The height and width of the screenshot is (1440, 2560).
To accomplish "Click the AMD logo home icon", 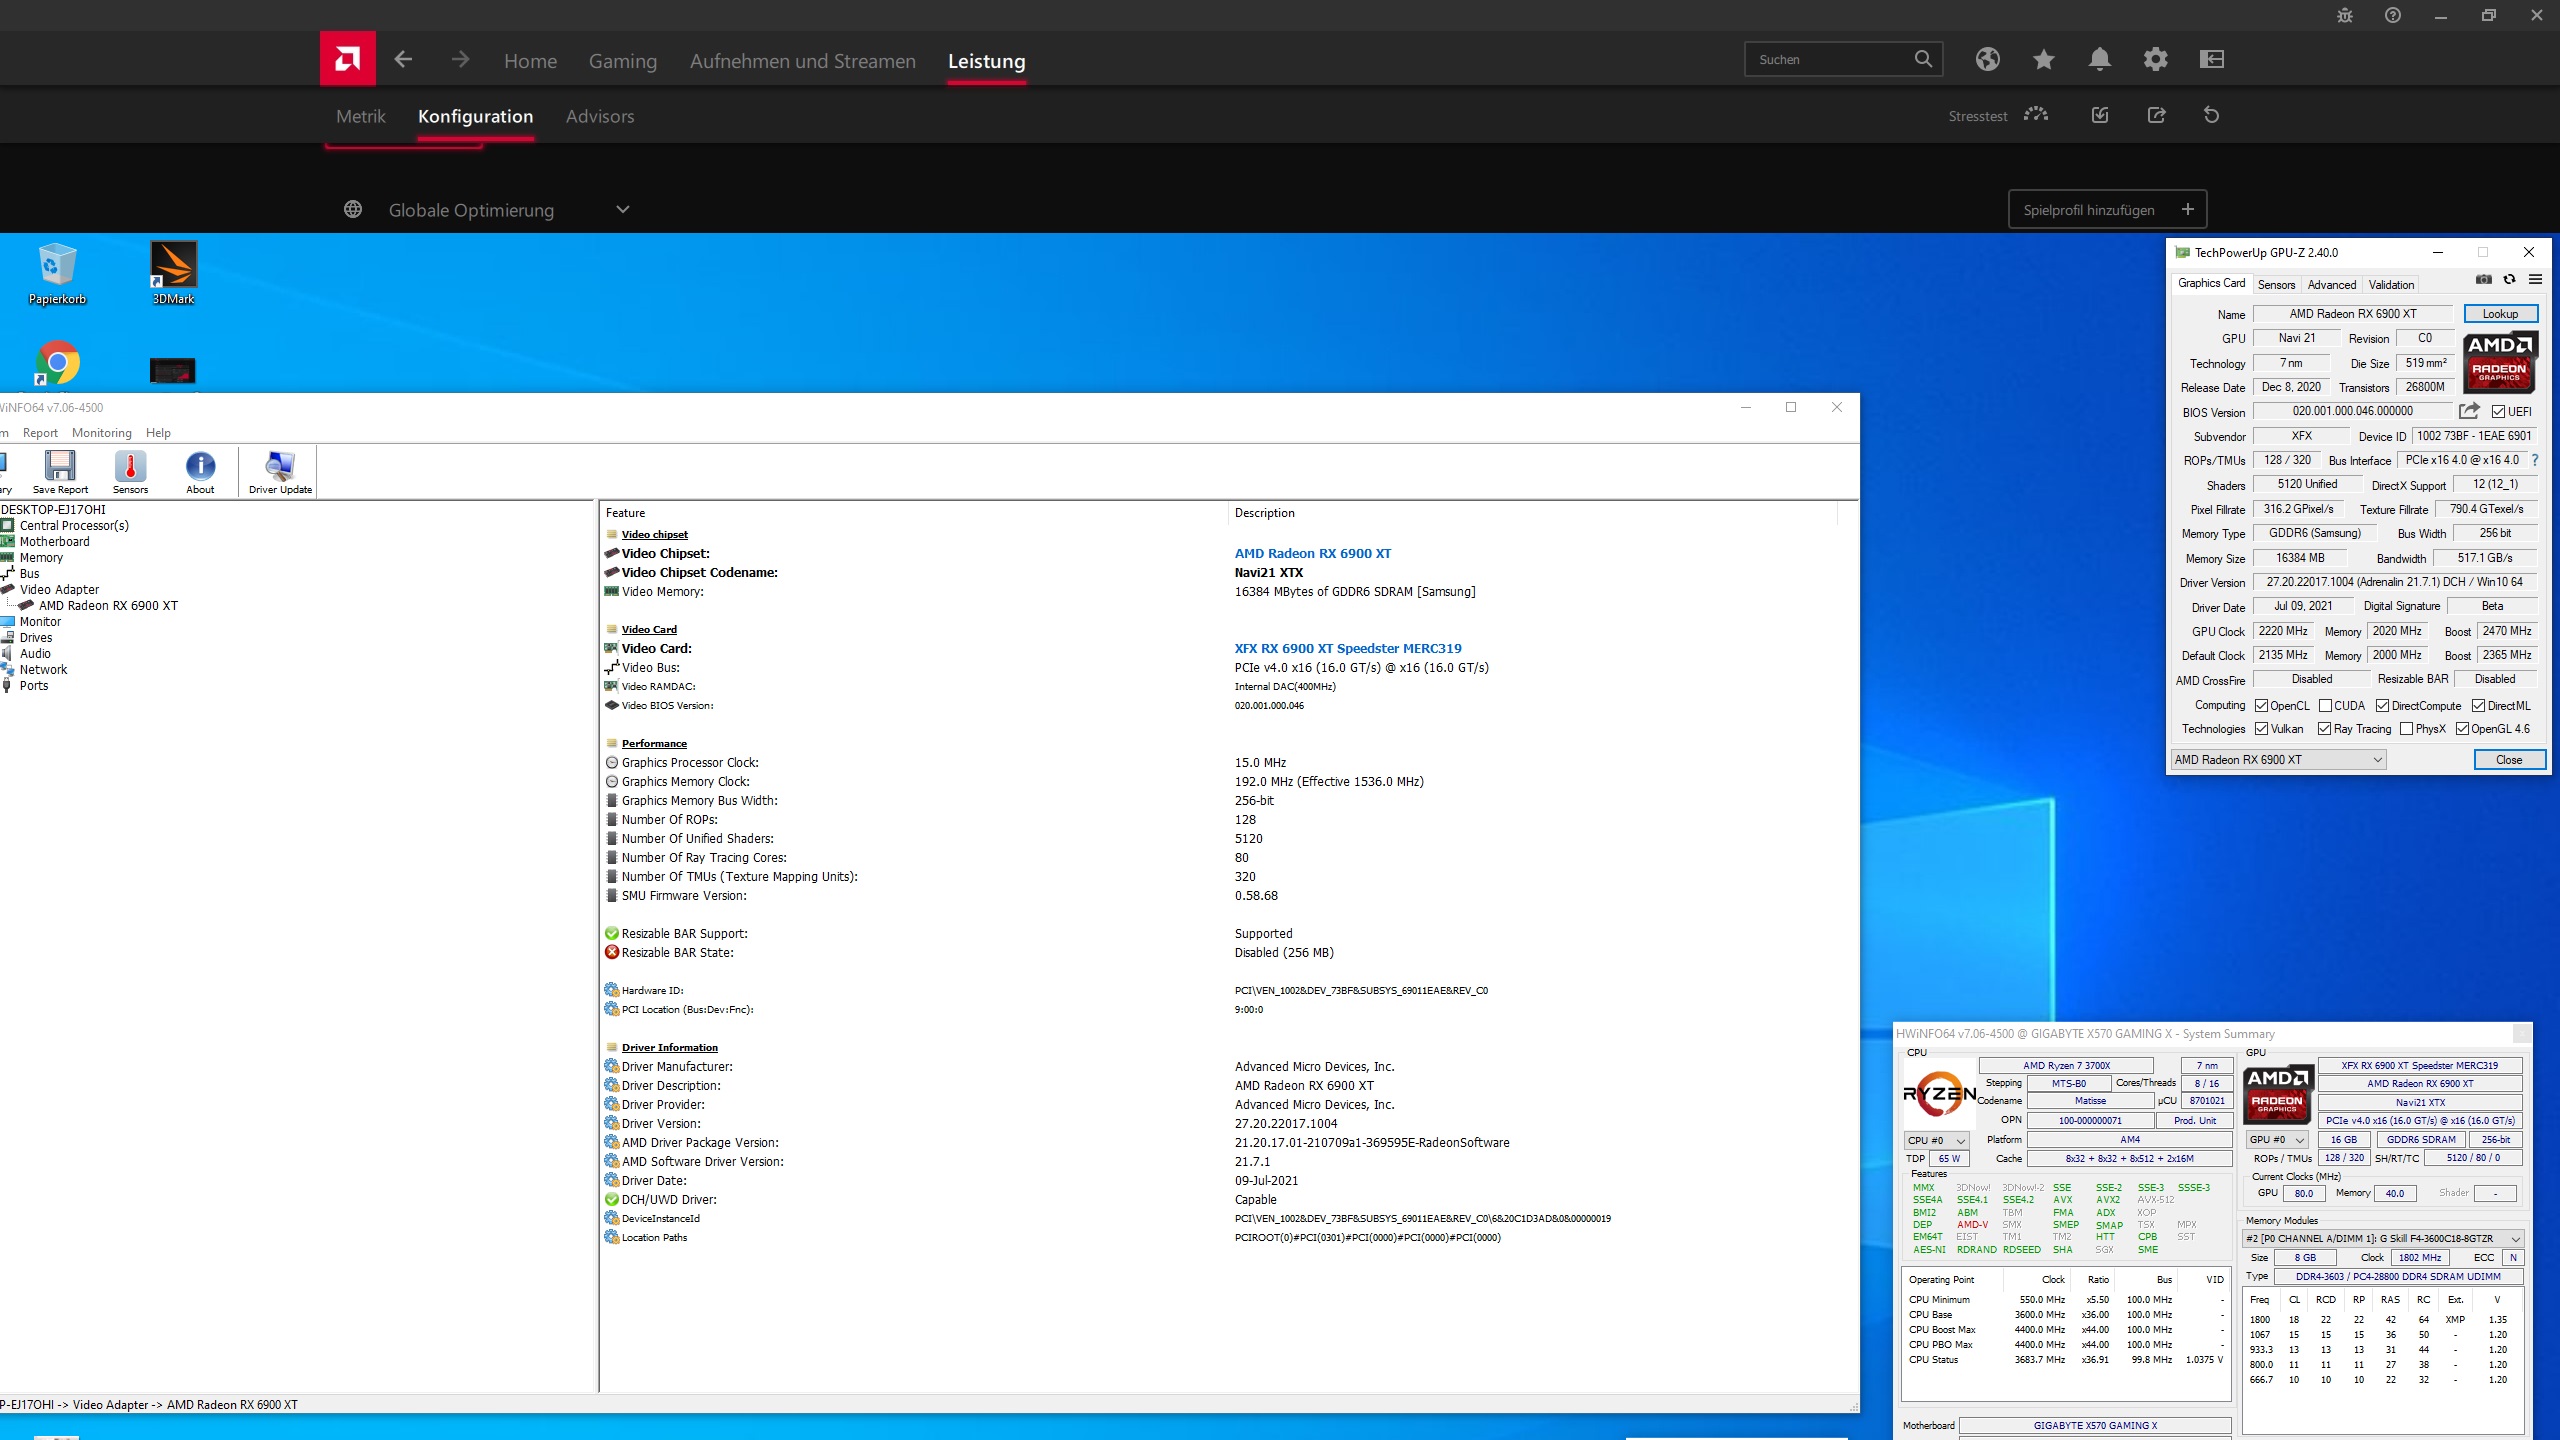I will [347, 59].
